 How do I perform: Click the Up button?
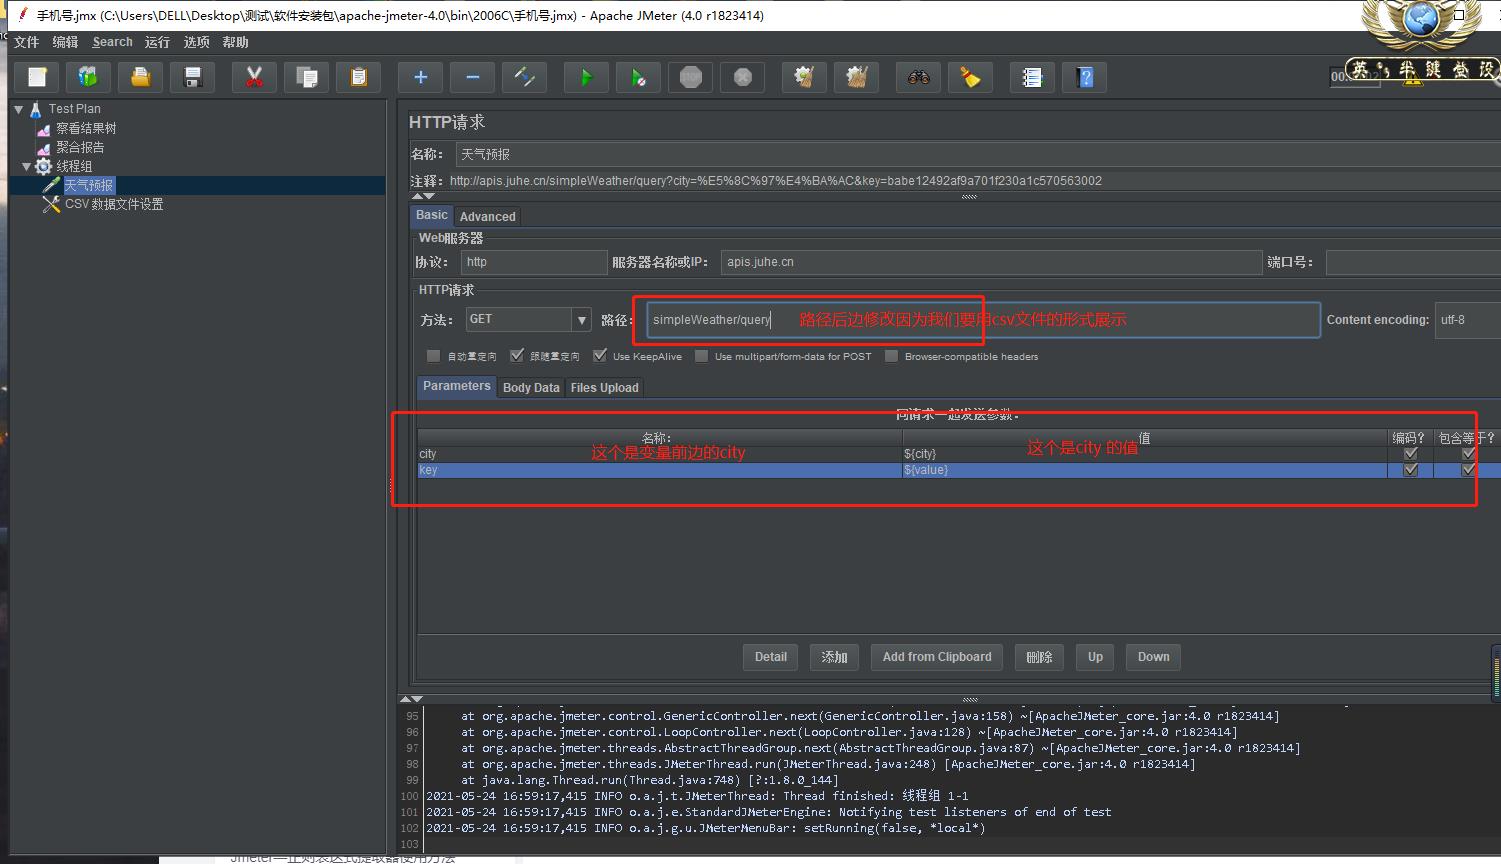[x=1095, y=657]
